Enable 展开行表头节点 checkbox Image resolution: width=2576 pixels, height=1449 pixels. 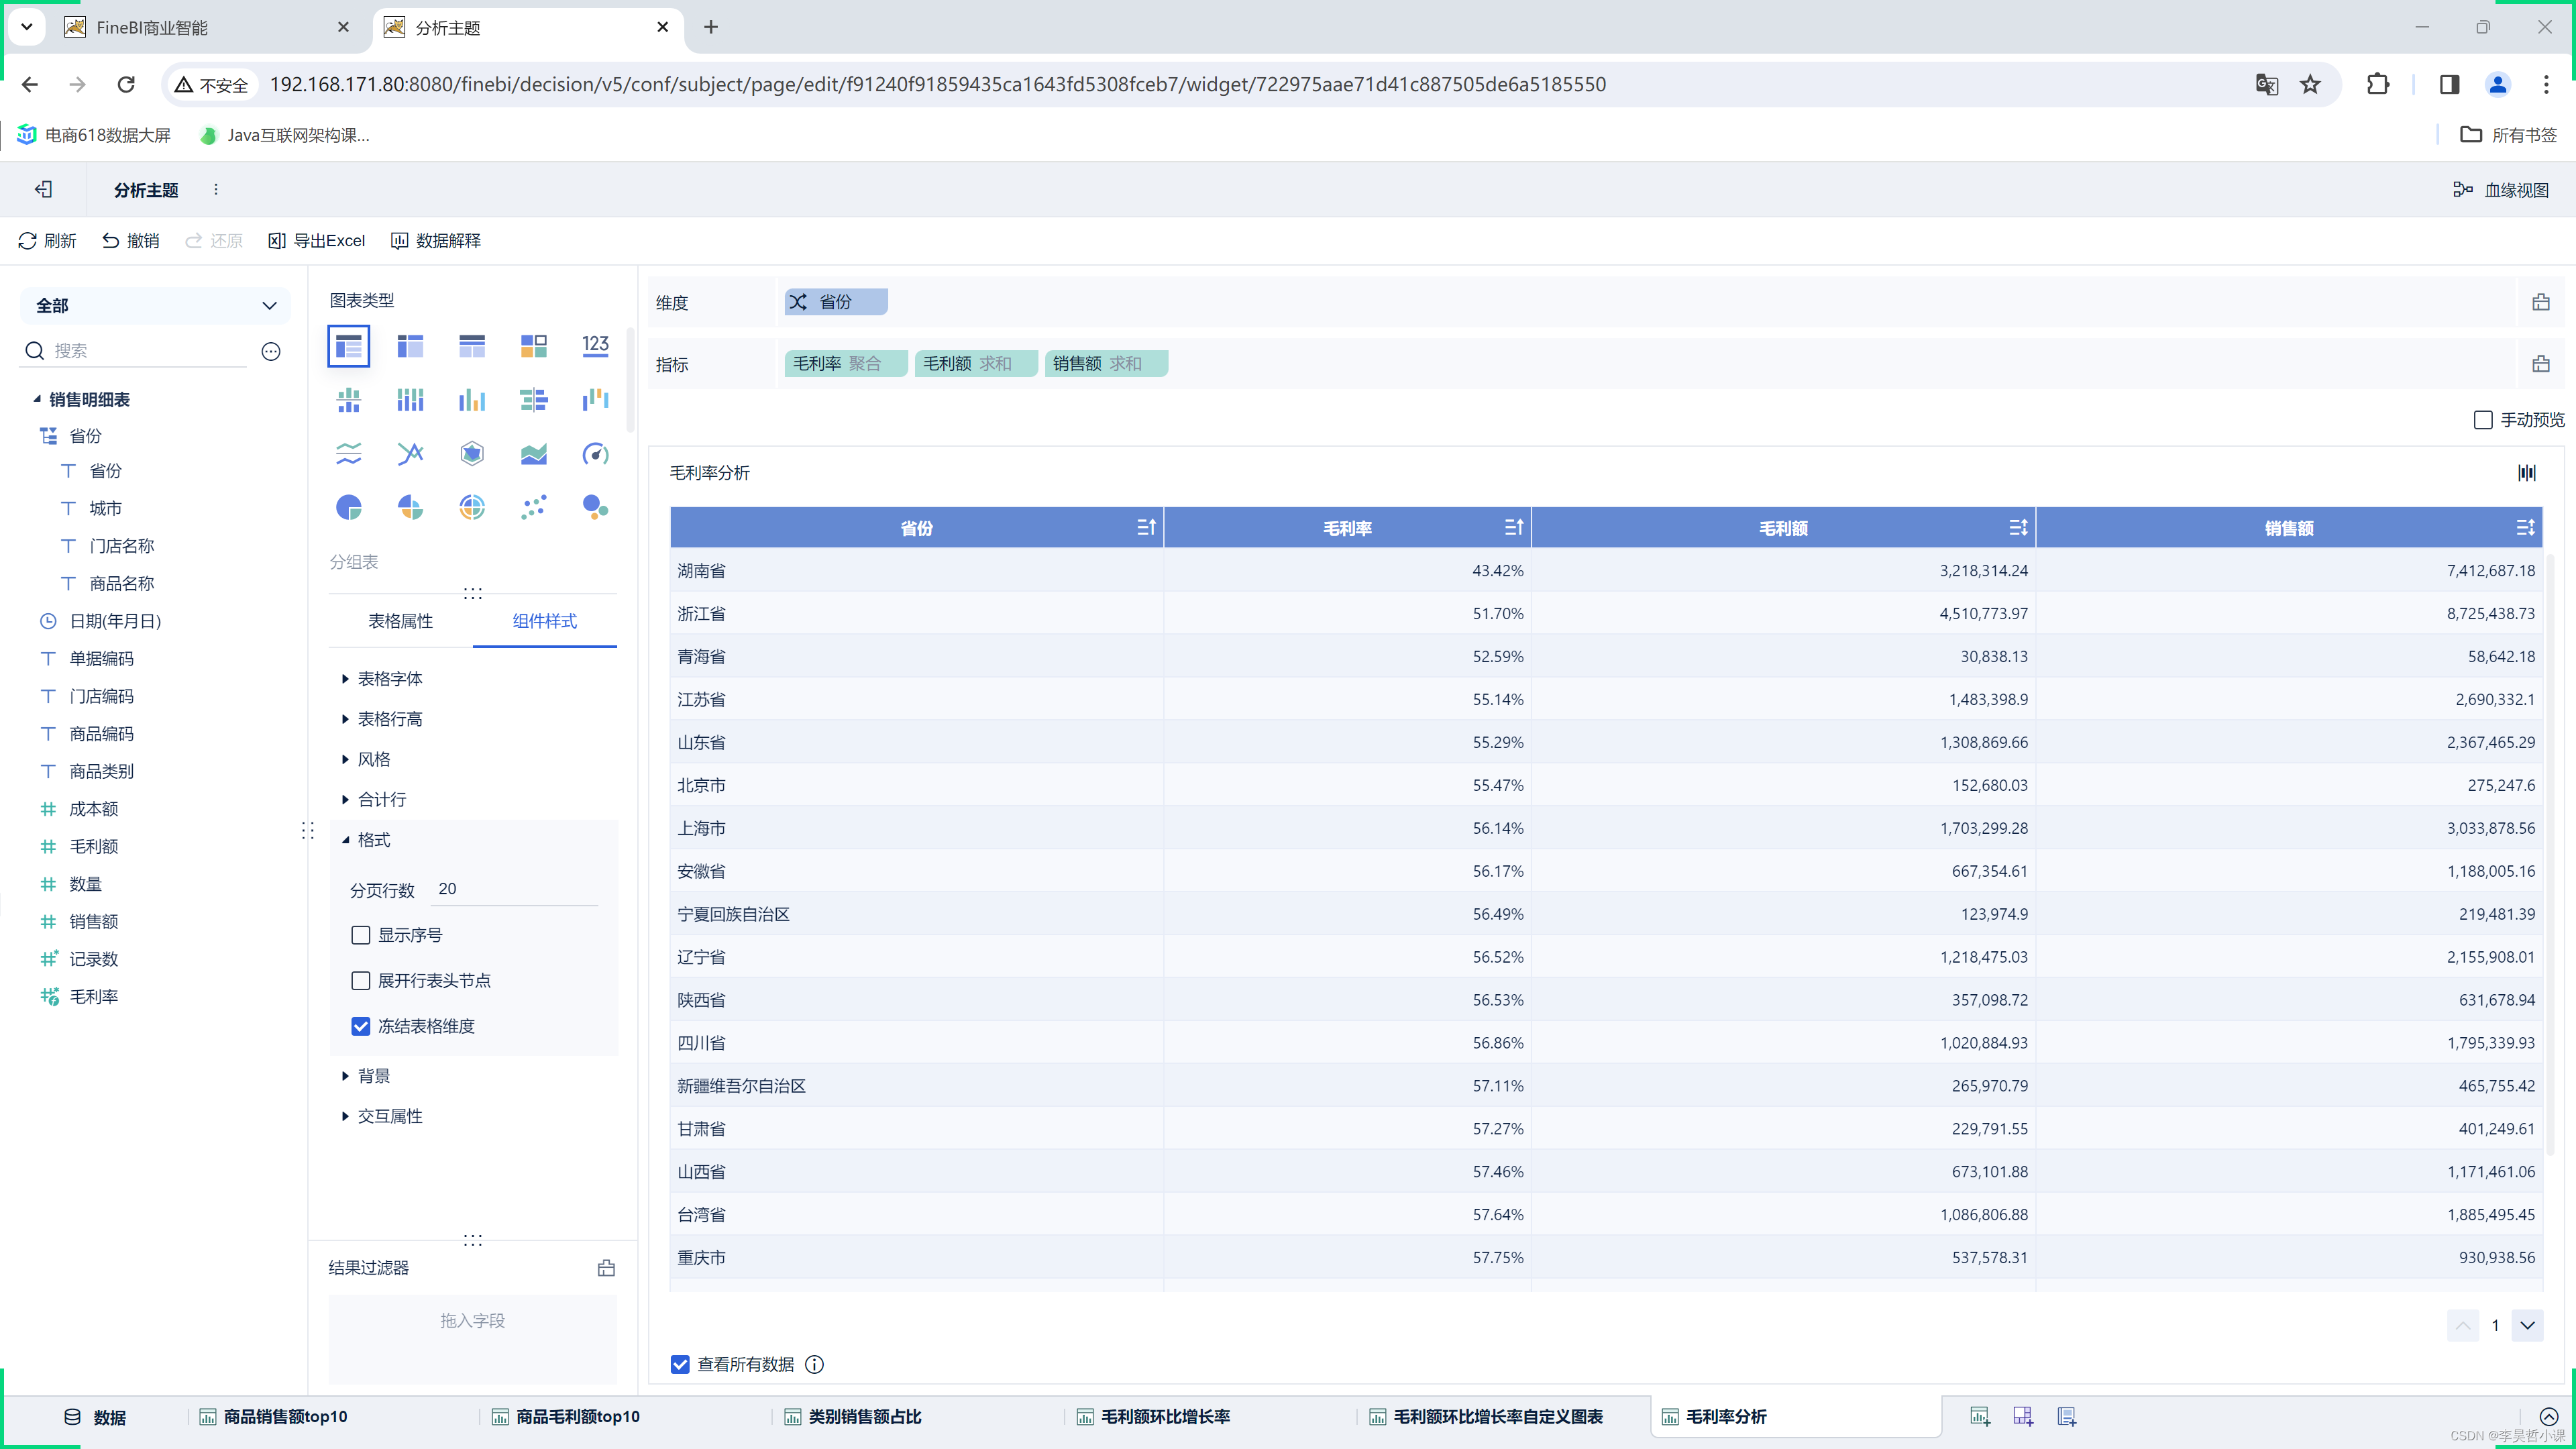coord(361,981)
